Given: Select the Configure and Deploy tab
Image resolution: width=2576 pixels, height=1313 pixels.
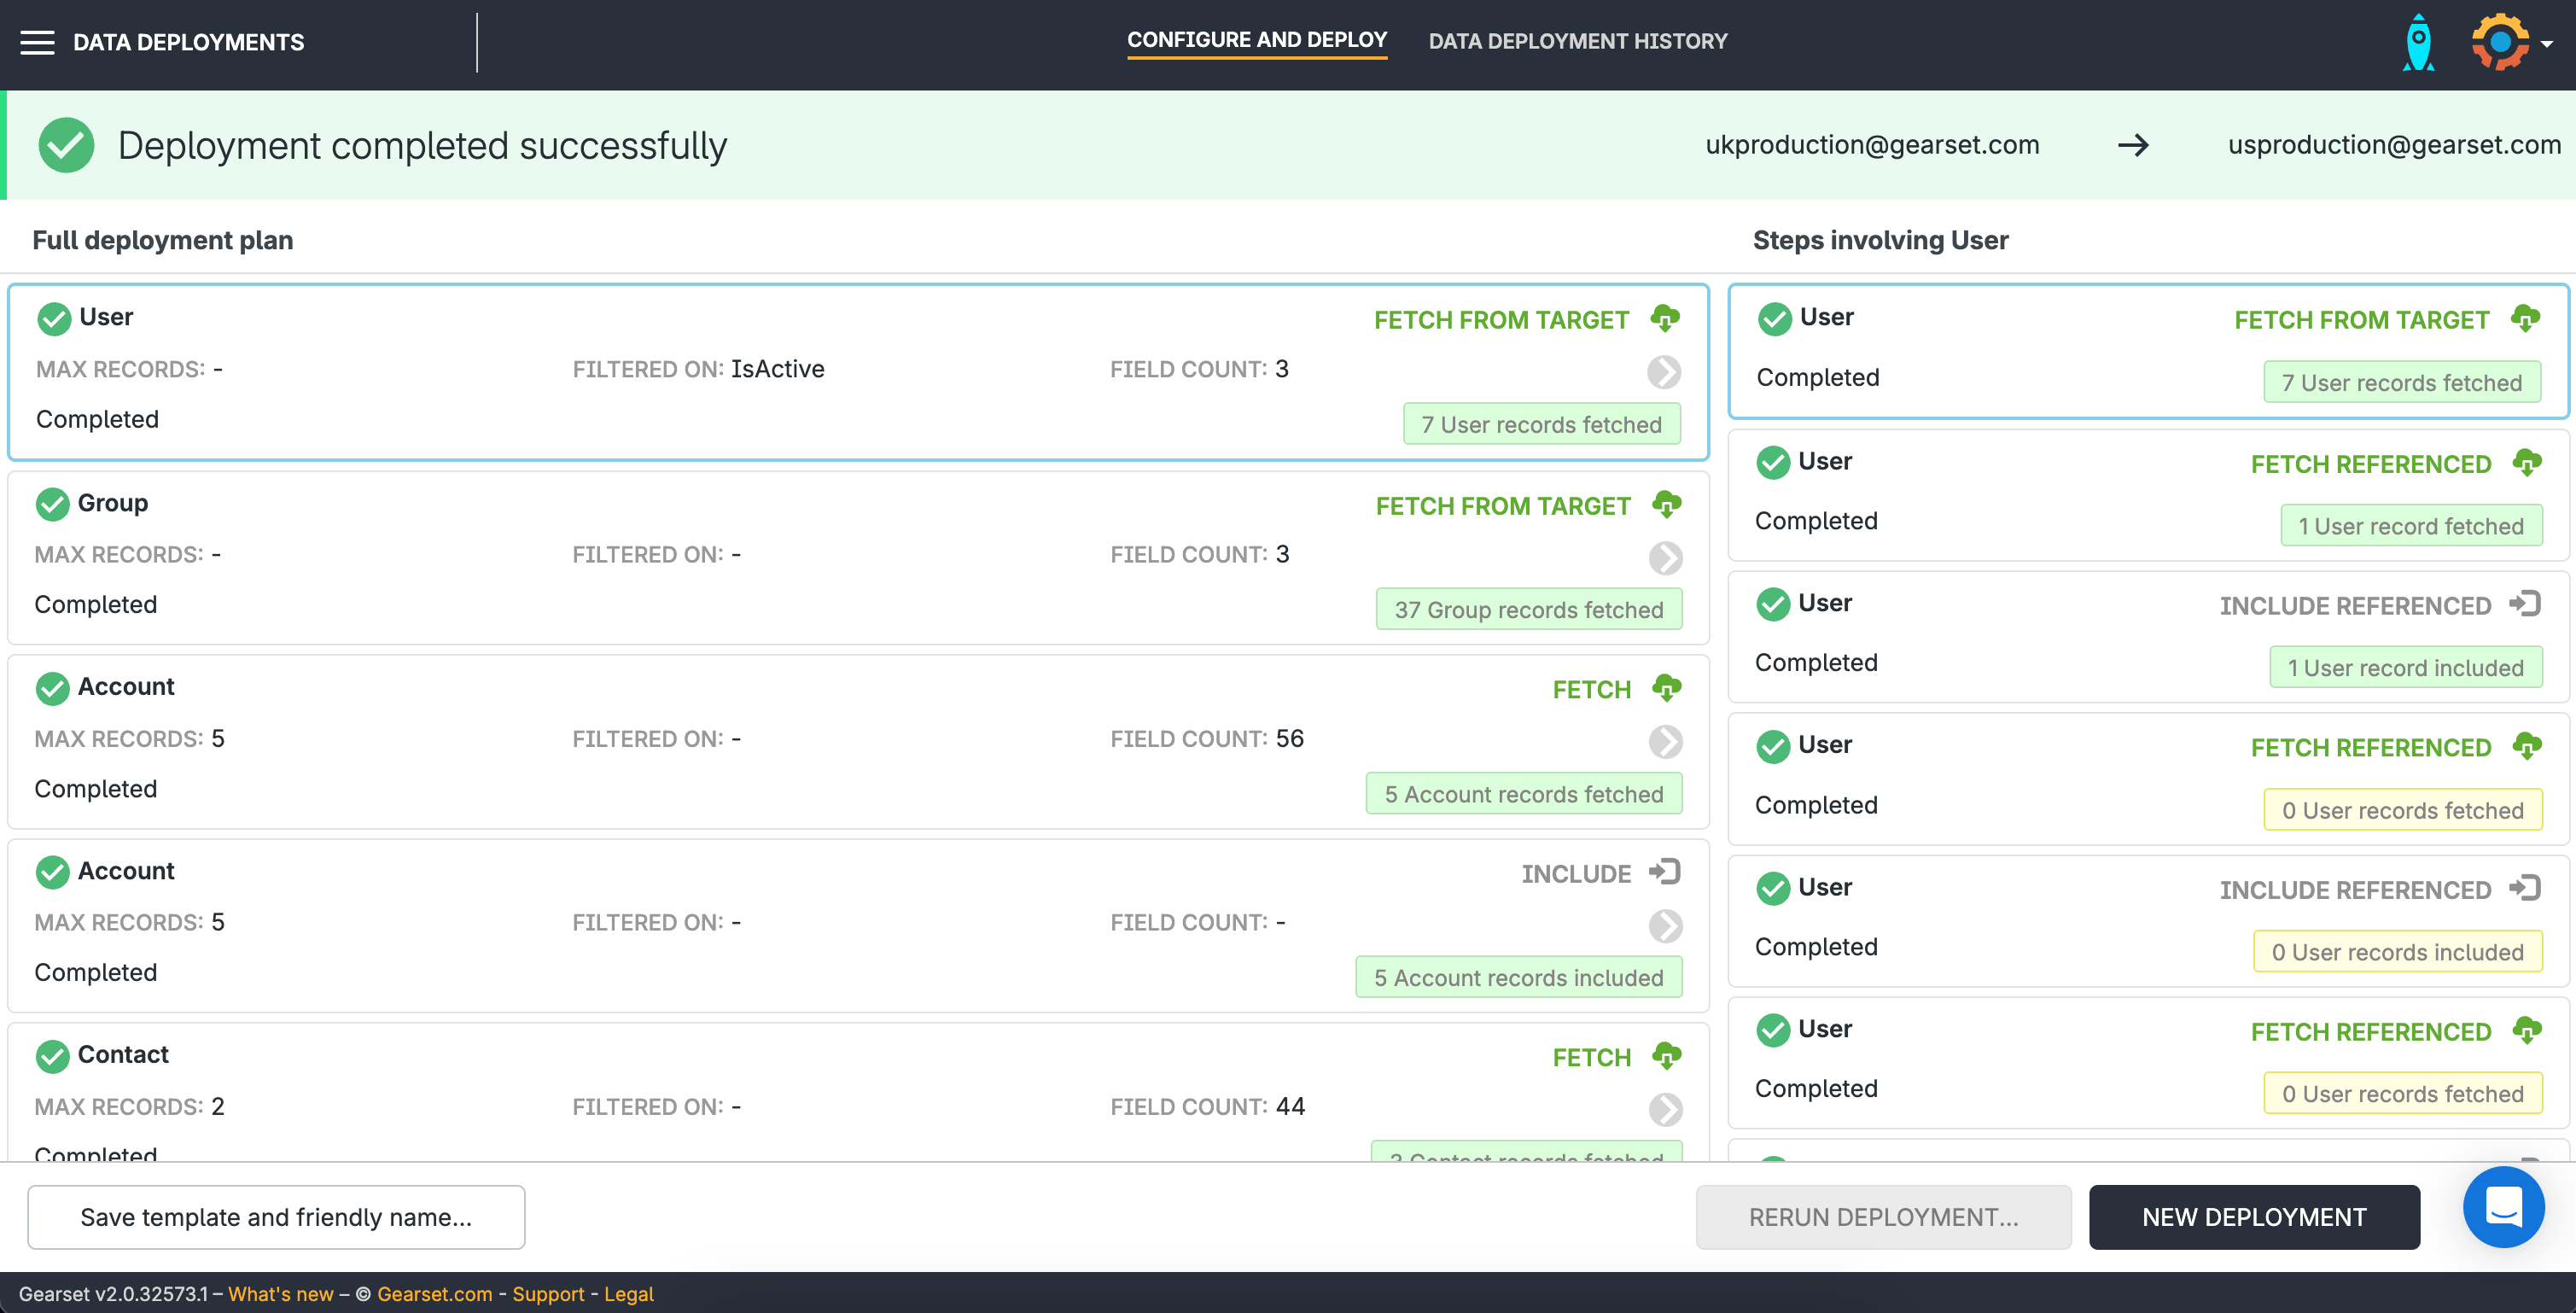Looking at the screenshot, I should click(1257, 40).
